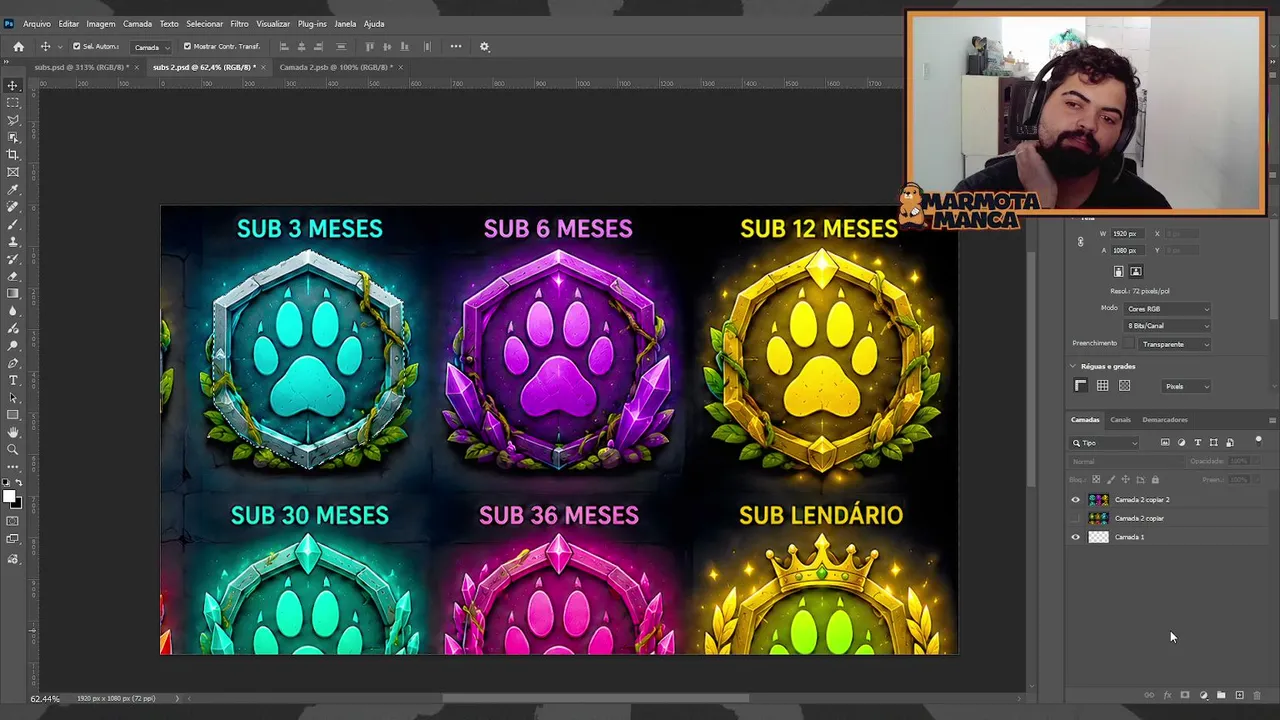
Task: Select the Pen tool
Action: (x=13, y=363)
